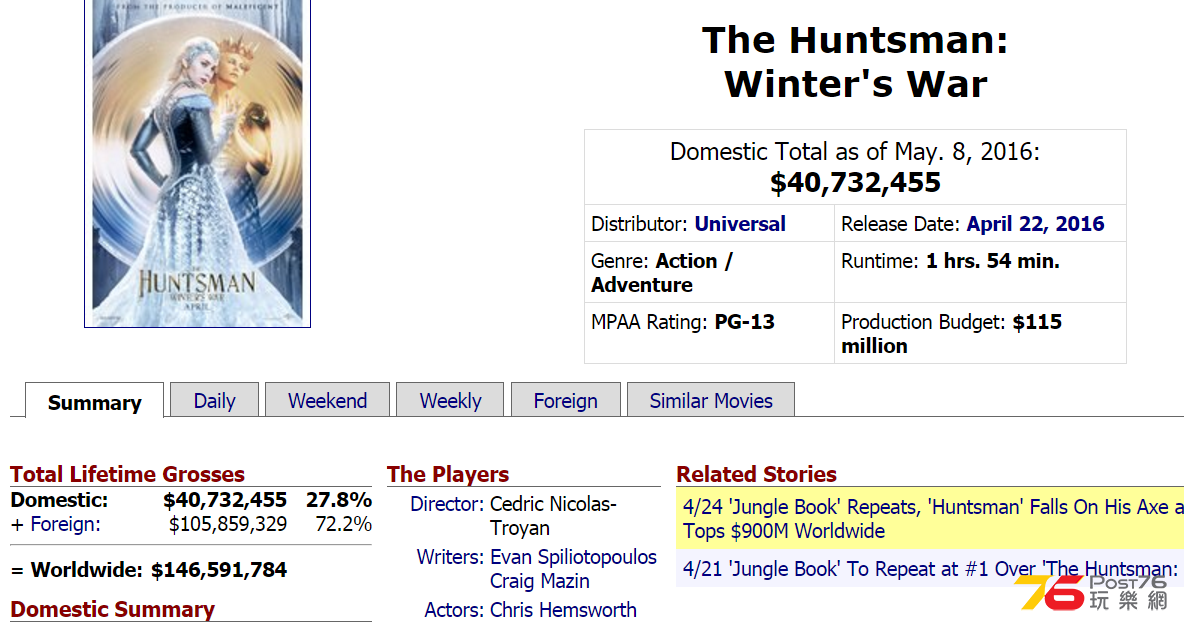Image resolution: width=1184 pixels, height=623 pixels.
Task: Open the Writers label link
Action: [450, 557]
